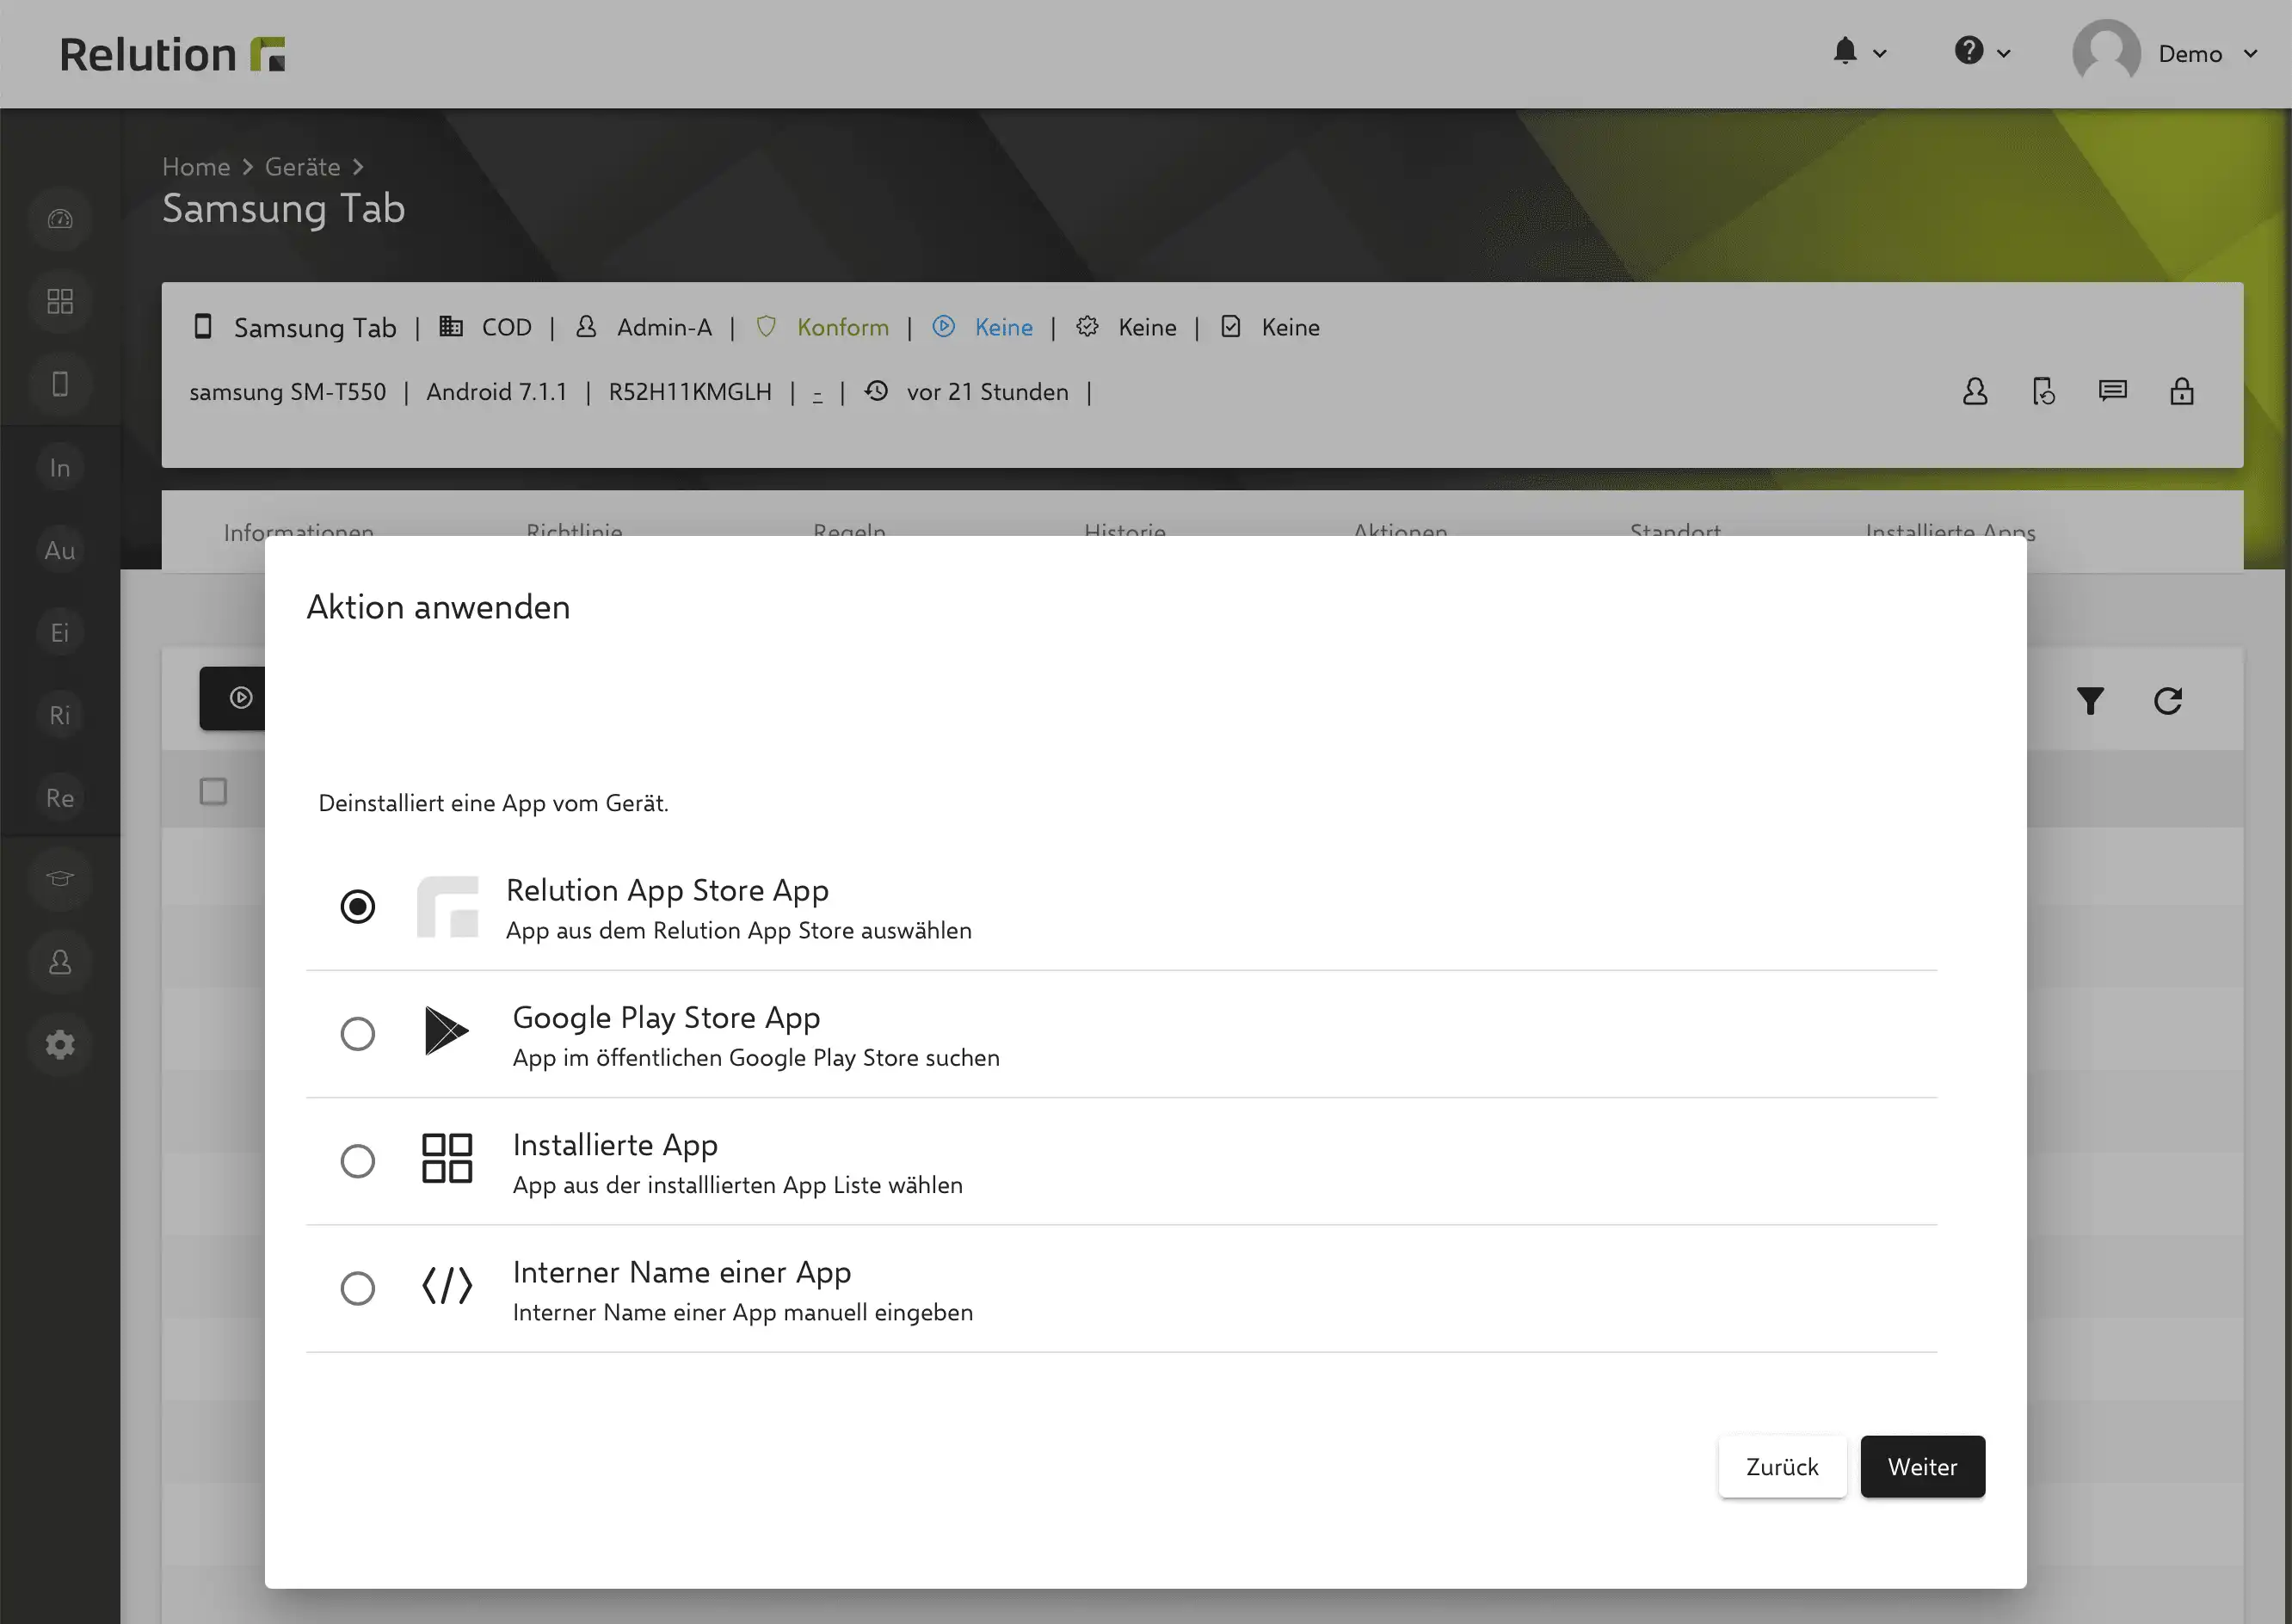Viewport: 2292px width, 1624px height.
Task: Select the Google Play Store App radio button
Action: click(357, 1033)
